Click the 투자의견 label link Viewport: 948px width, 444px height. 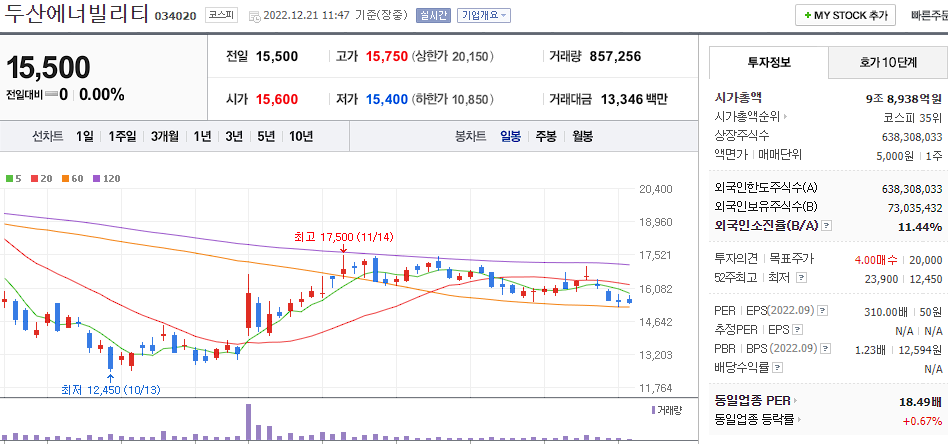[736, 260]
